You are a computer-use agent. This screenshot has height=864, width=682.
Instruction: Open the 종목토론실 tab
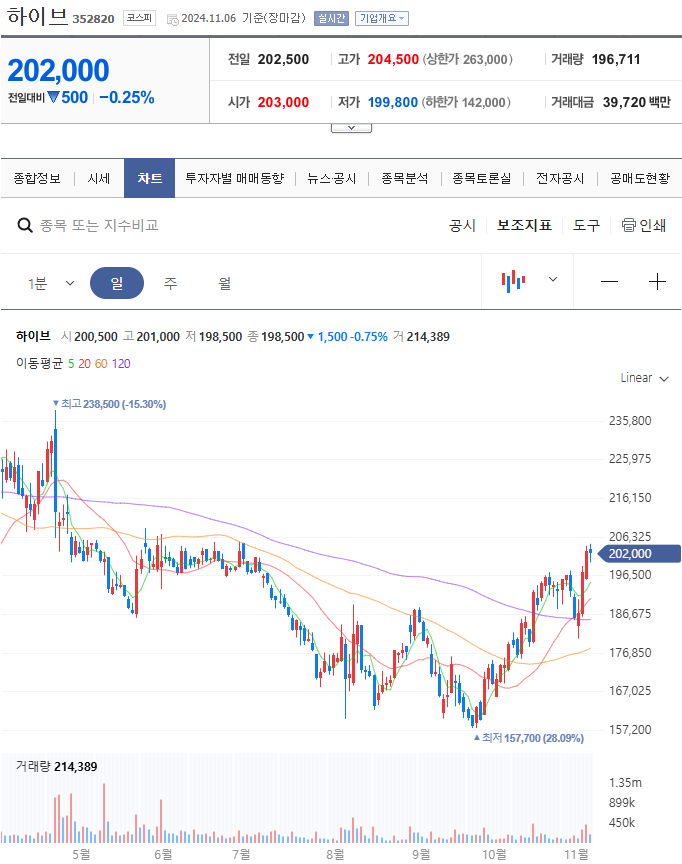coord(481,178)
